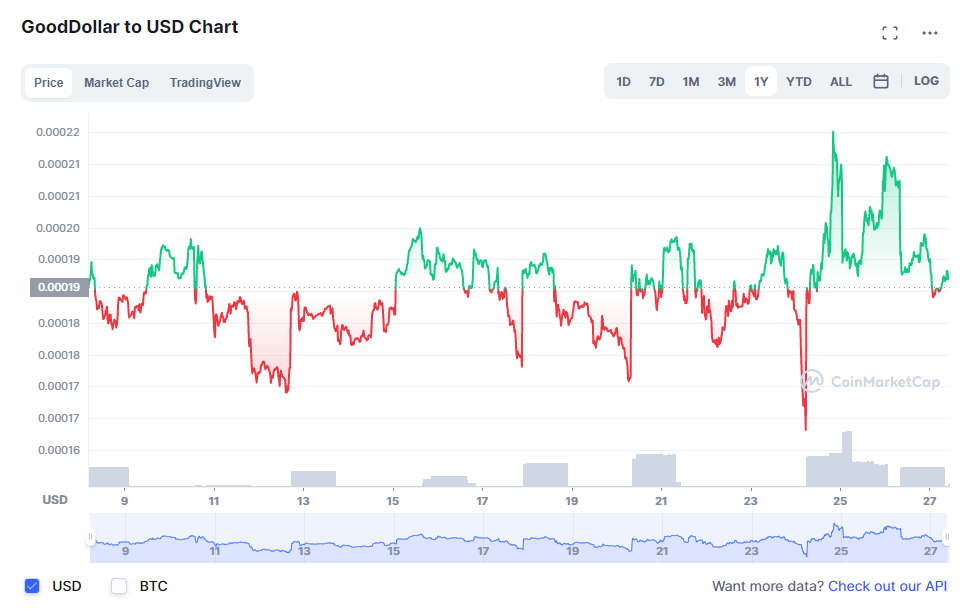Open the calendar date range picker
Viewport: 973px width, 611px height.
881,81
